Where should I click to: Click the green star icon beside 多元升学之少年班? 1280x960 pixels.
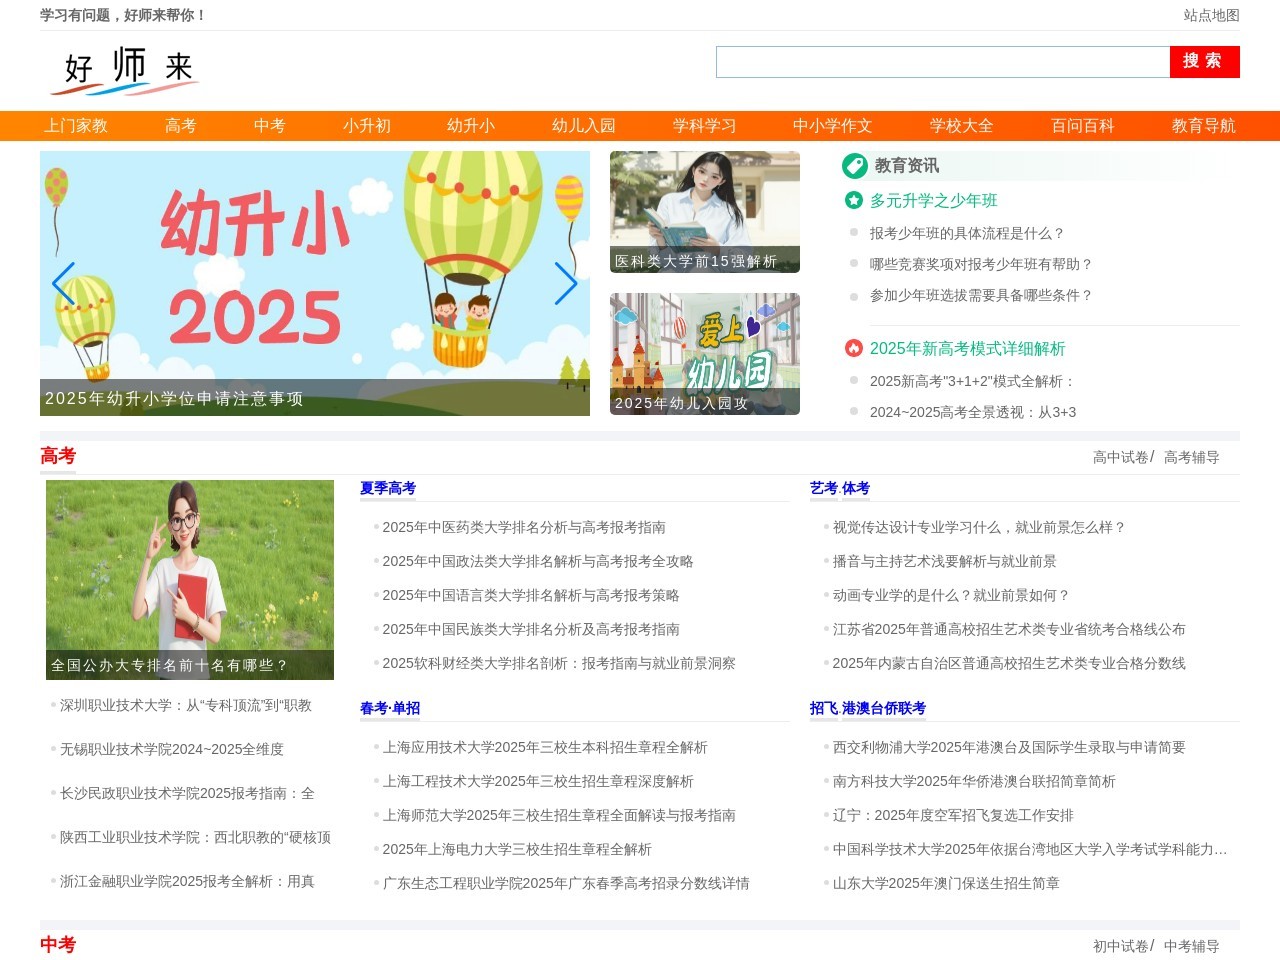(854, 200)
